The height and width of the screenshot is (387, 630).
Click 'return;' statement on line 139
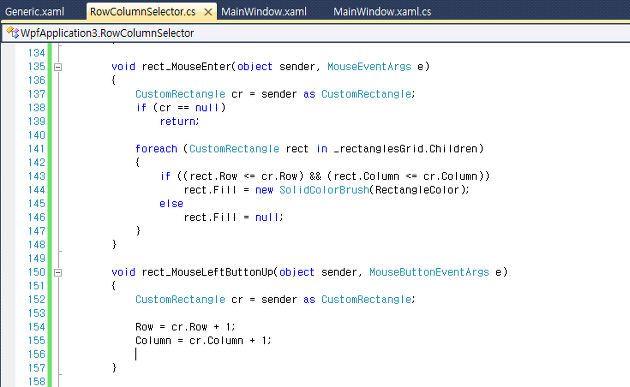point(179,121)
